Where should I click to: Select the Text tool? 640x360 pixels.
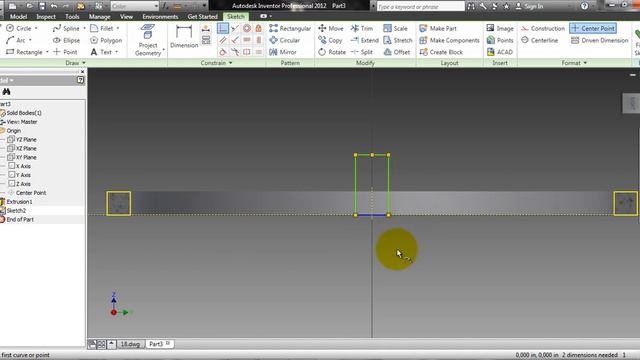pos(101,52)
